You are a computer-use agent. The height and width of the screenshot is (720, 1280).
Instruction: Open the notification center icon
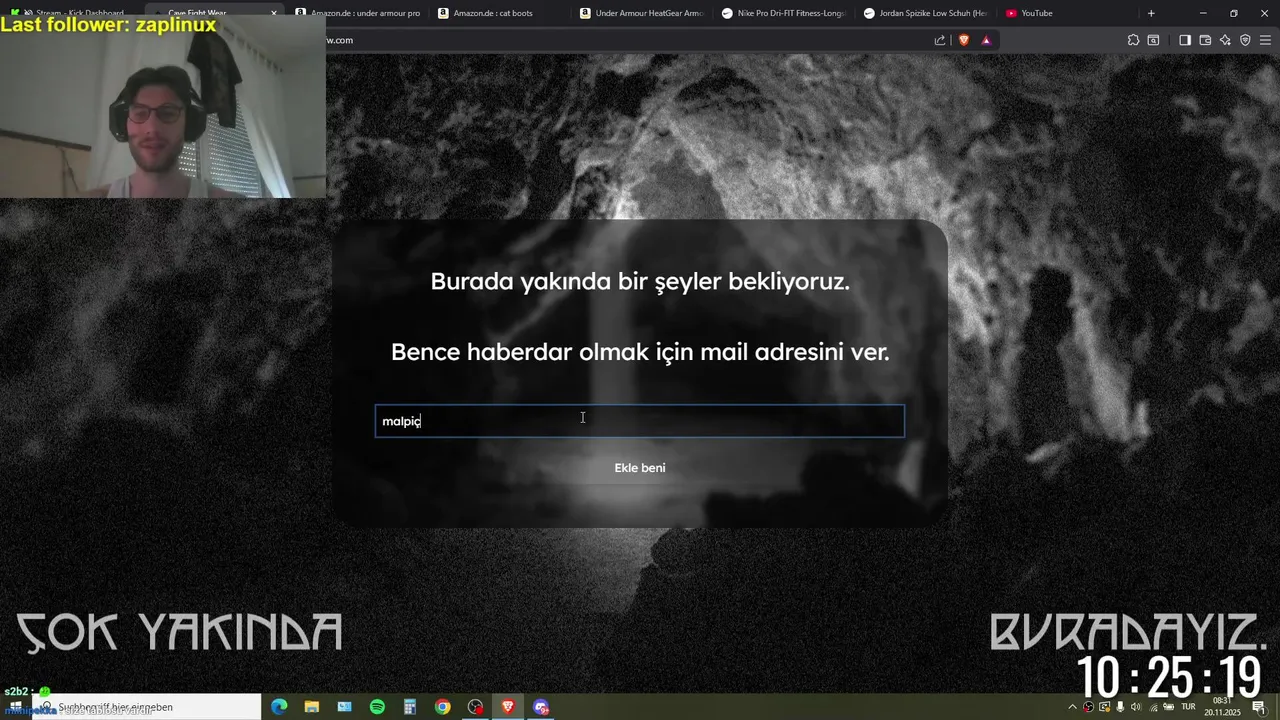[x=1259, y=707]
